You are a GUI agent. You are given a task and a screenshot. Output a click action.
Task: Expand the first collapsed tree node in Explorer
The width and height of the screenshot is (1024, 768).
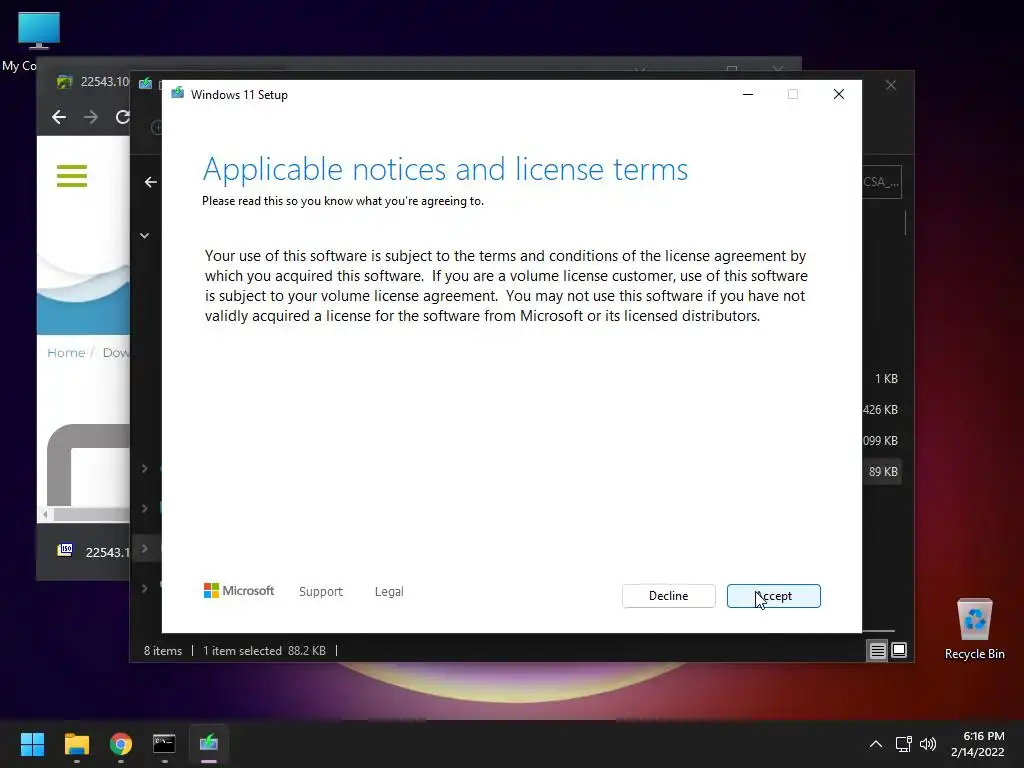(x=144, y=468)
